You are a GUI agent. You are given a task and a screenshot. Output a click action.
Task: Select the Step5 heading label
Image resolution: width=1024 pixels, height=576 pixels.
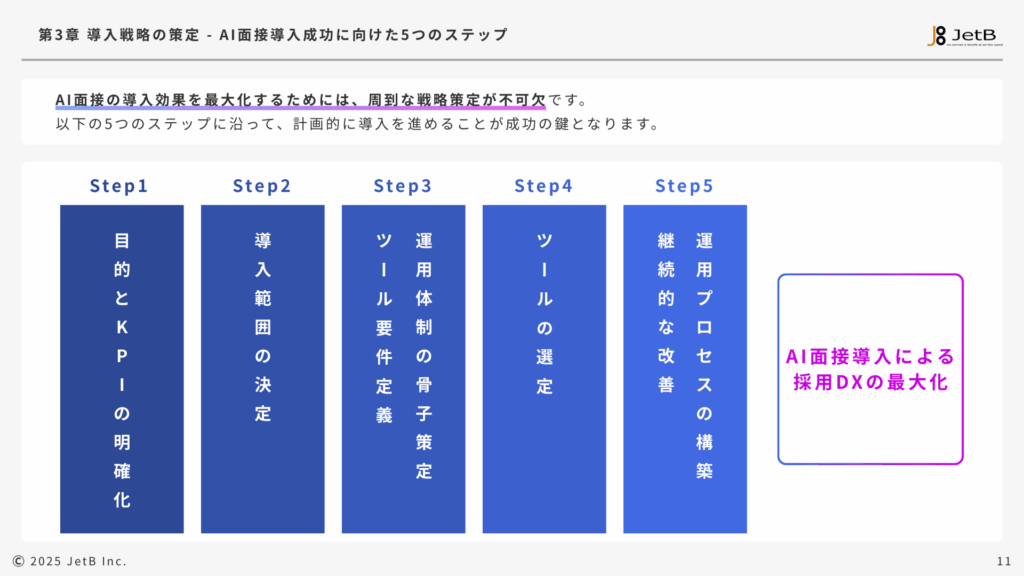tap(685, 186)
